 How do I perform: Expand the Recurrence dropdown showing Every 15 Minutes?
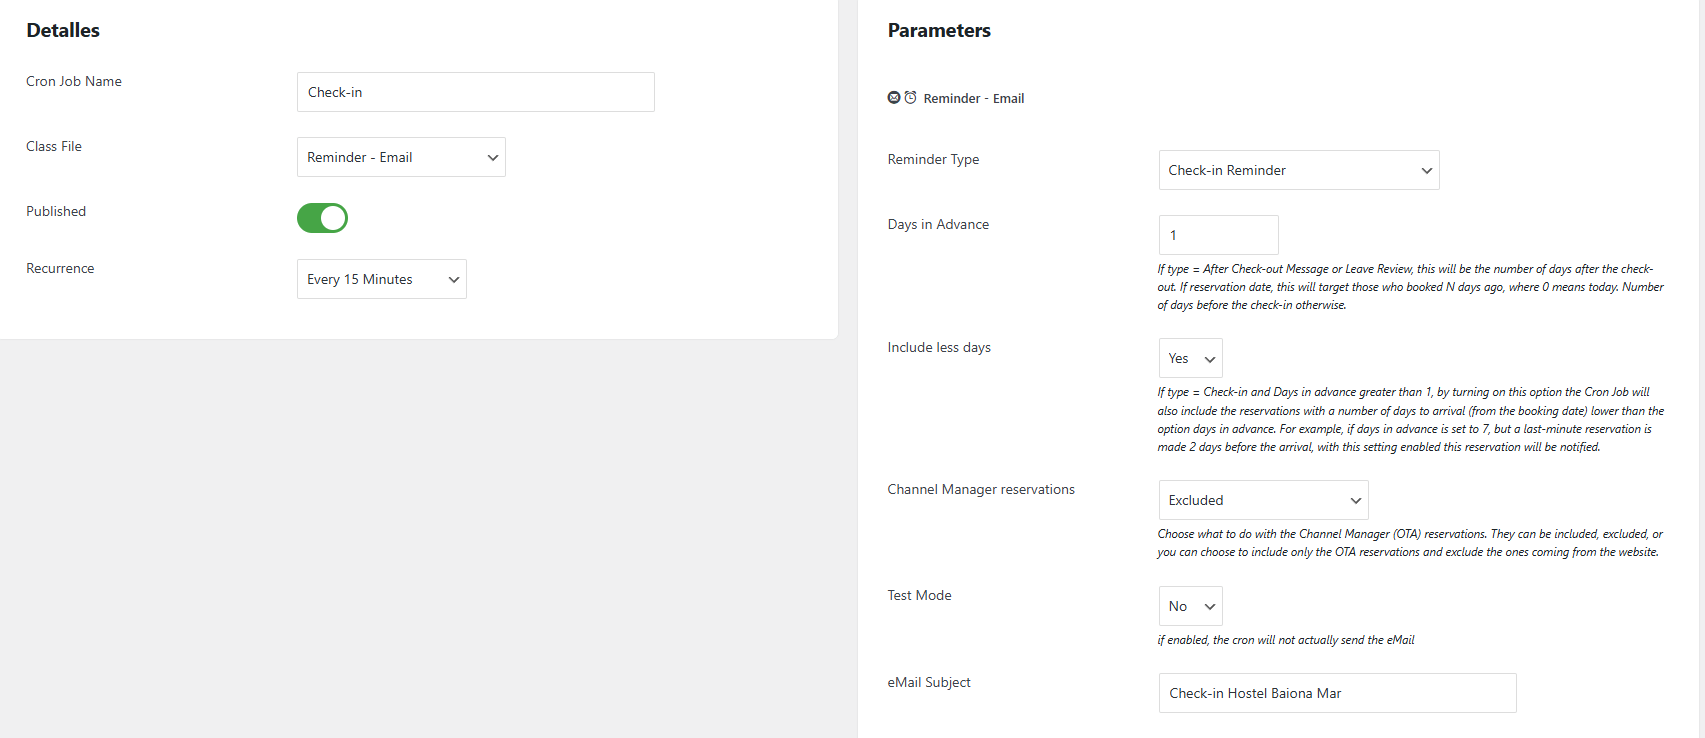tap(381, 279)
